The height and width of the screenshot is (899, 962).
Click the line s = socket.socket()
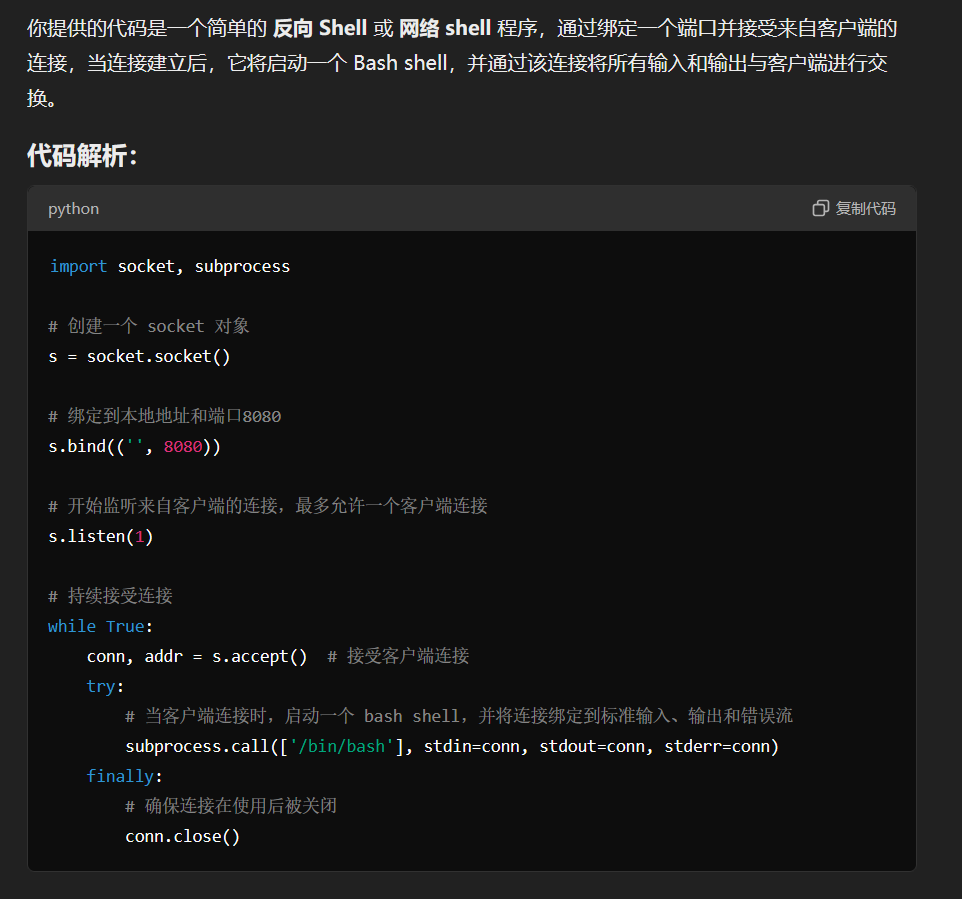point(139,357)
